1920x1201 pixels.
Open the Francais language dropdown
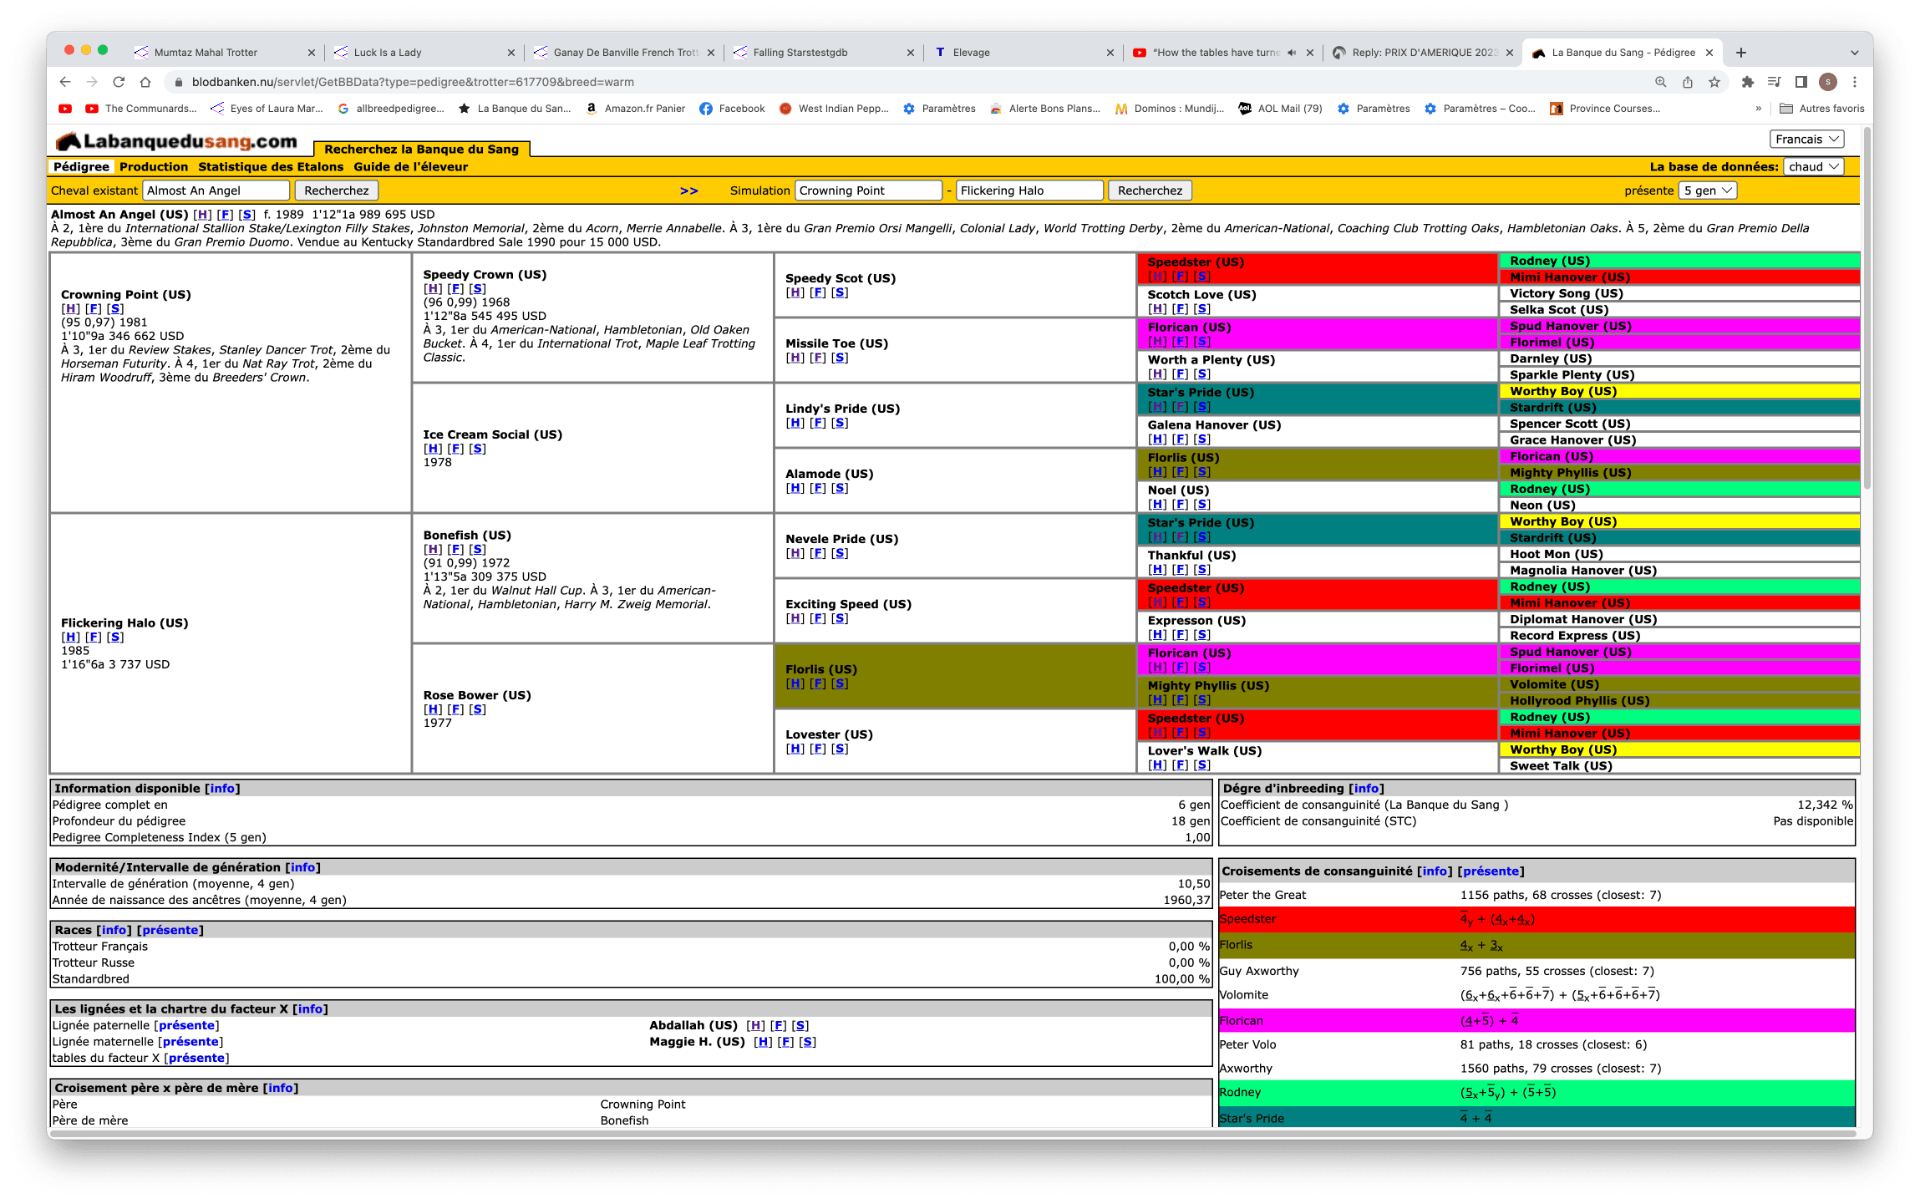[x=1806, y=139]
